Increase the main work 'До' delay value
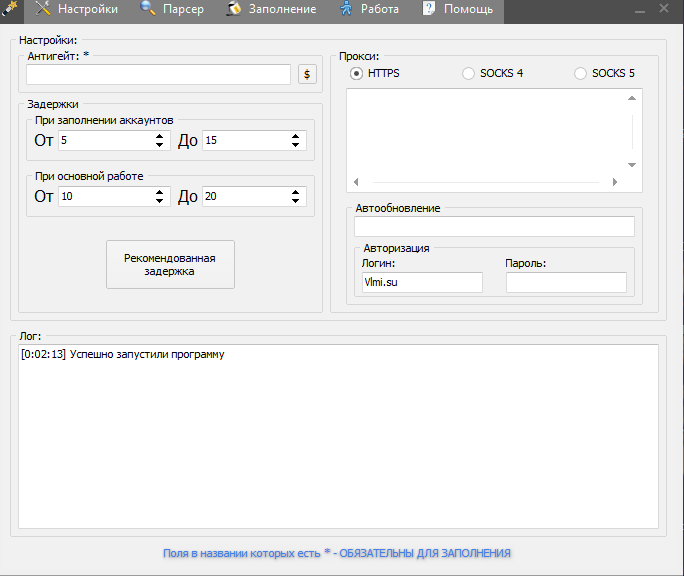Viewport: 684px width, 576px height. pos(296,192)
